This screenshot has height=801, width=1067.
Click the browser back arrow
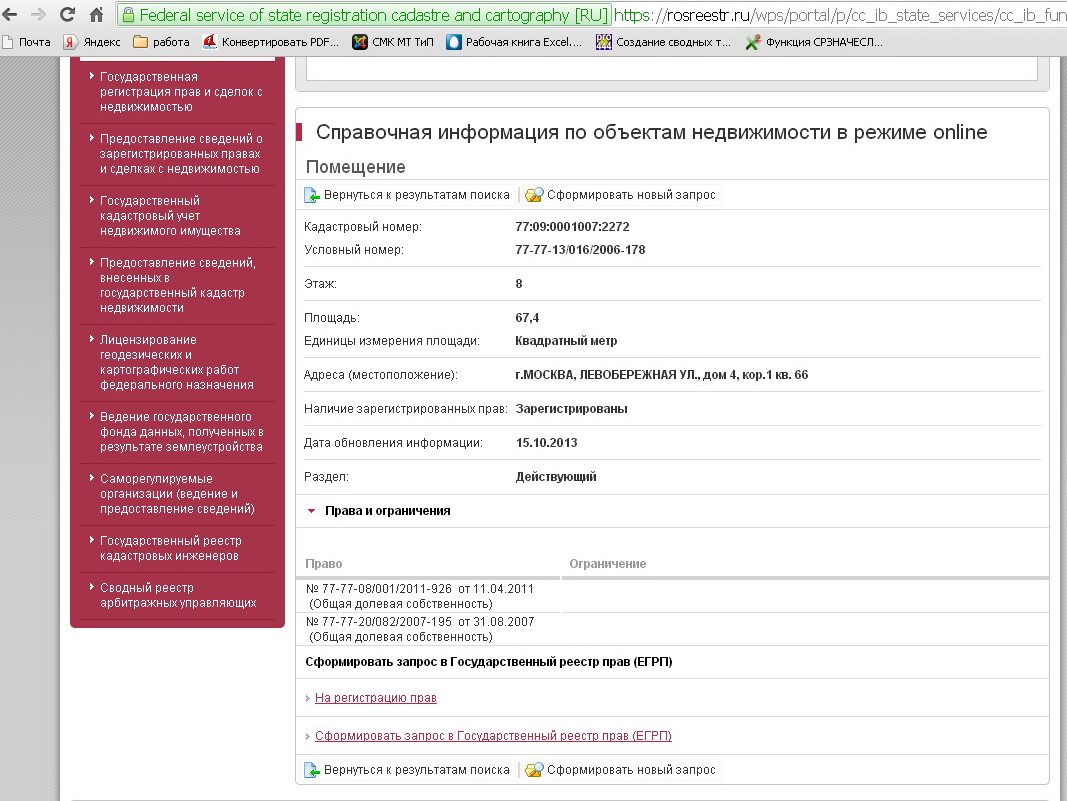click(x=11, y=15)
